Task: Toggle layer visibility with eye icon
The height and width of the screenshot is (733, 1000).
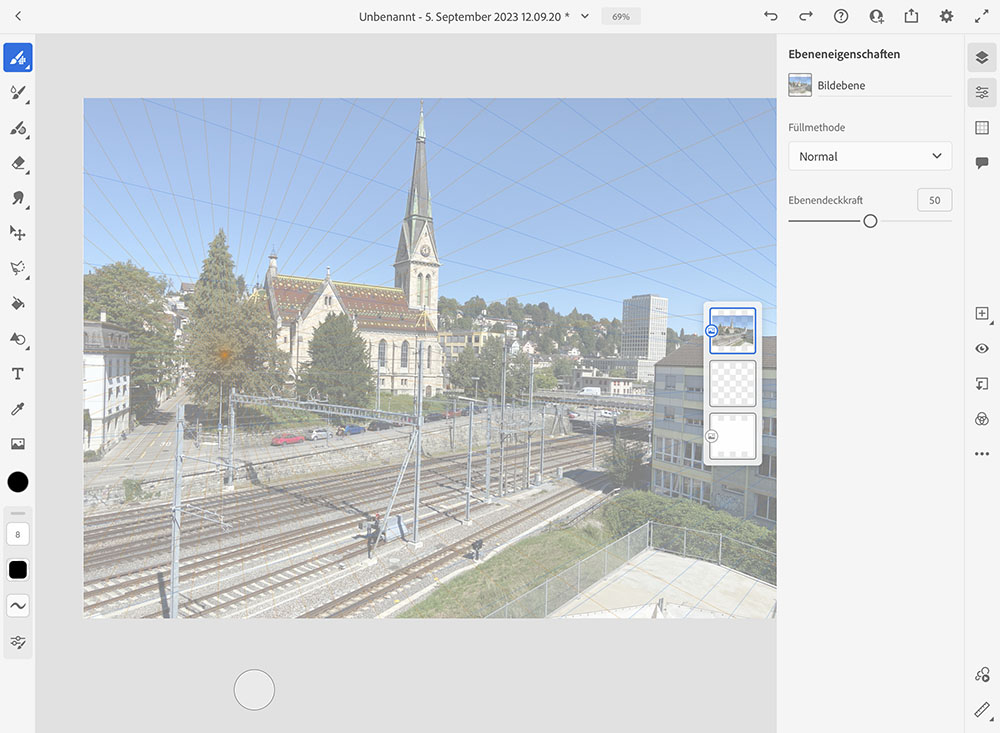Action: pyautogui.click(x=982, y=348)
